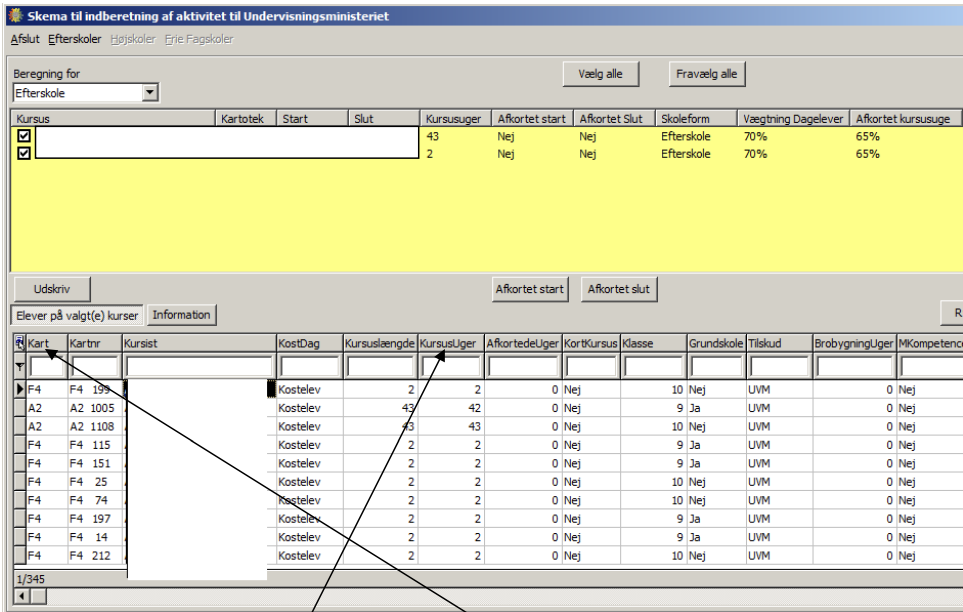
Task: Click the Klasse filter input field
Action: pyautogui.click(x=653, y=367)
